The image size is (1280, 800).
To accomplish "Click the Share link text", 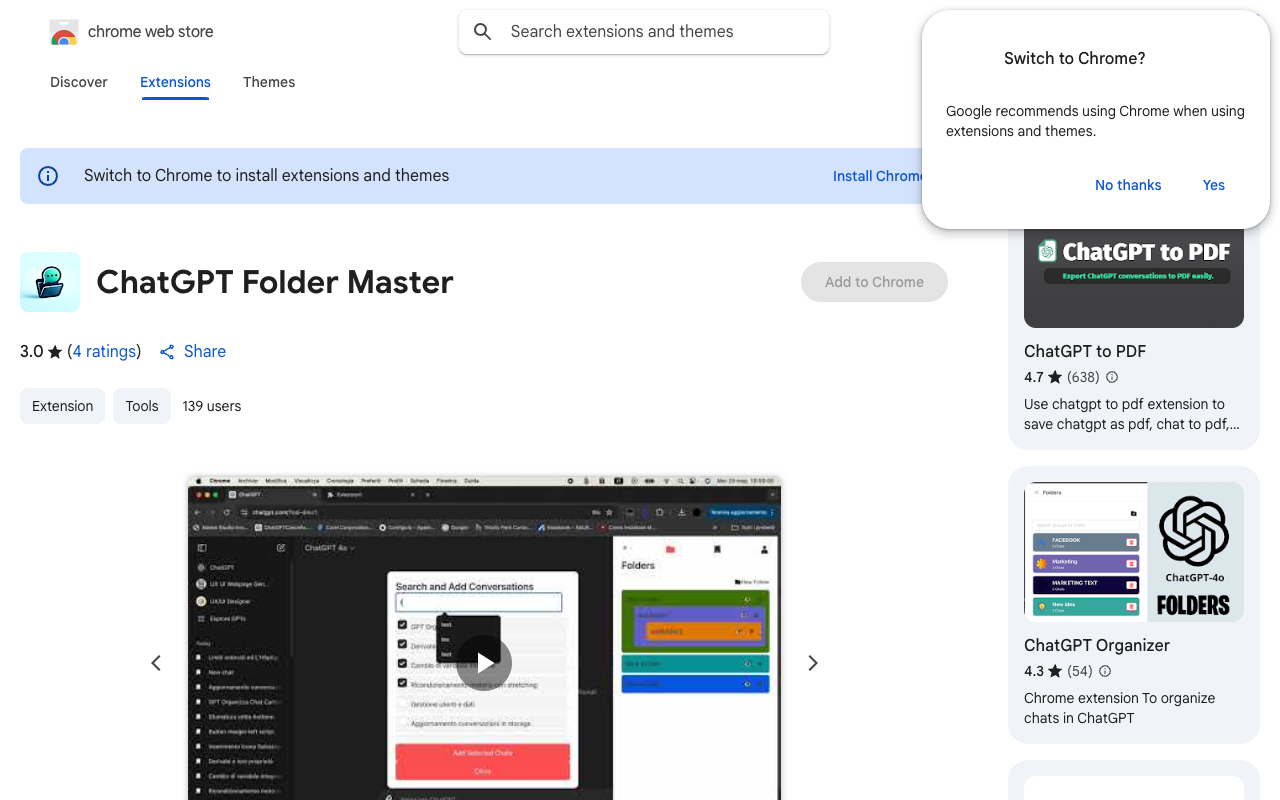I will pos(205,351).
